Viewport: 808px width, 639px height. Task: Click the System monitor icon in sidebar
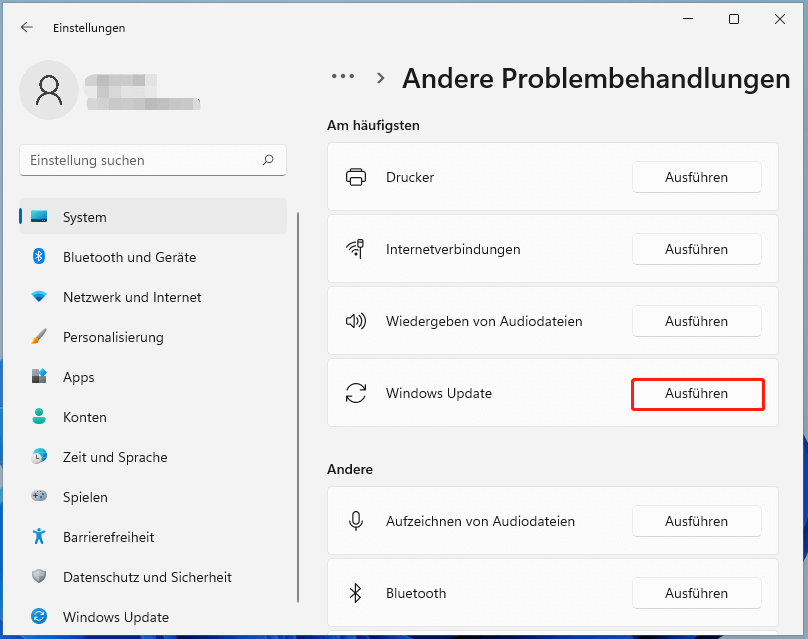point(39,217)
